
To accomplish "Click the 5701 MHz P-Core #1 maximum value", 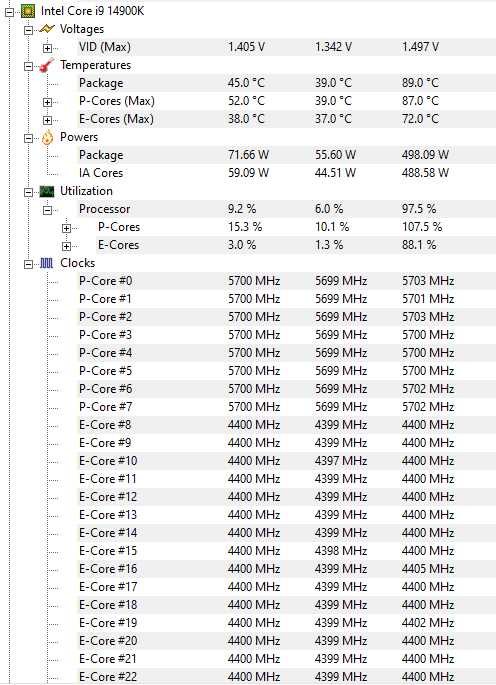I will pyautogui.click(x=428, y=299).
